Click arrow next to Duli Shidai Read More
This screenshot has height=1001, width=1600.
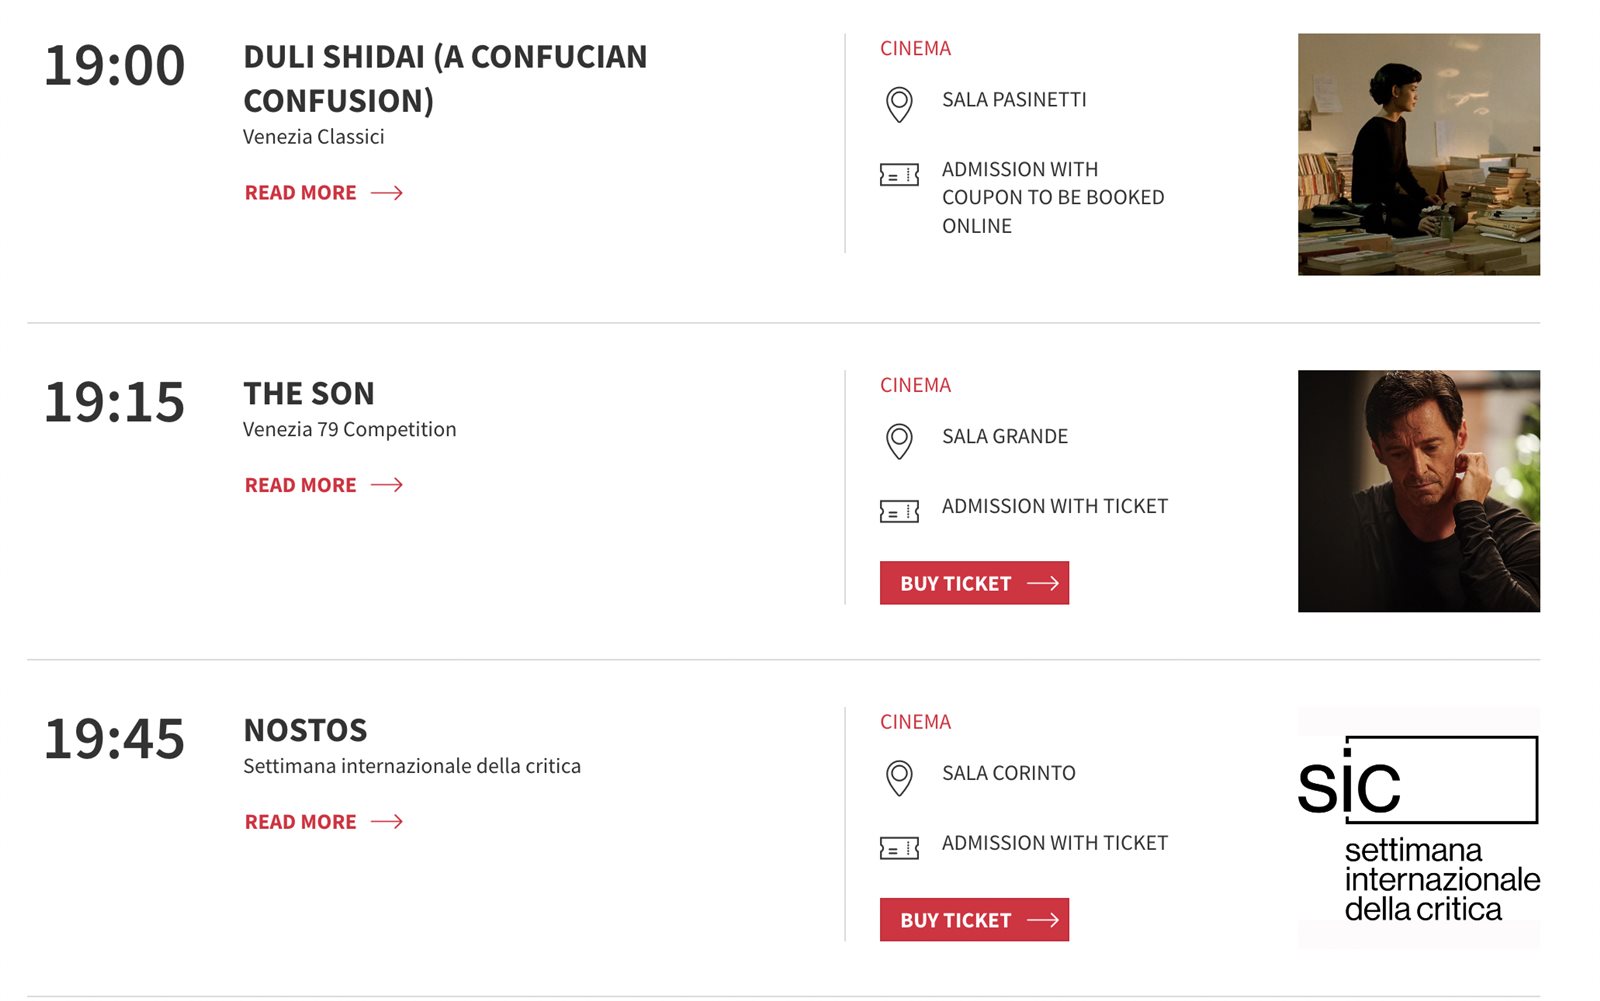tap(387, 193)
